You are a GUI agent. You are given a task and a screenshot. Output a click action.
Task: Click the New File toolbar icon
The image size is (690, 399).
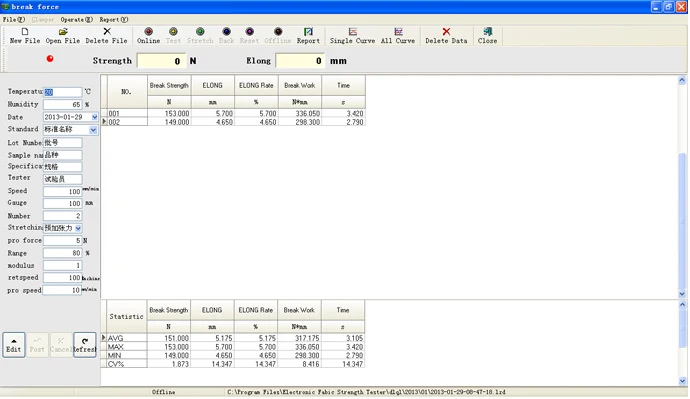point(25,32)
